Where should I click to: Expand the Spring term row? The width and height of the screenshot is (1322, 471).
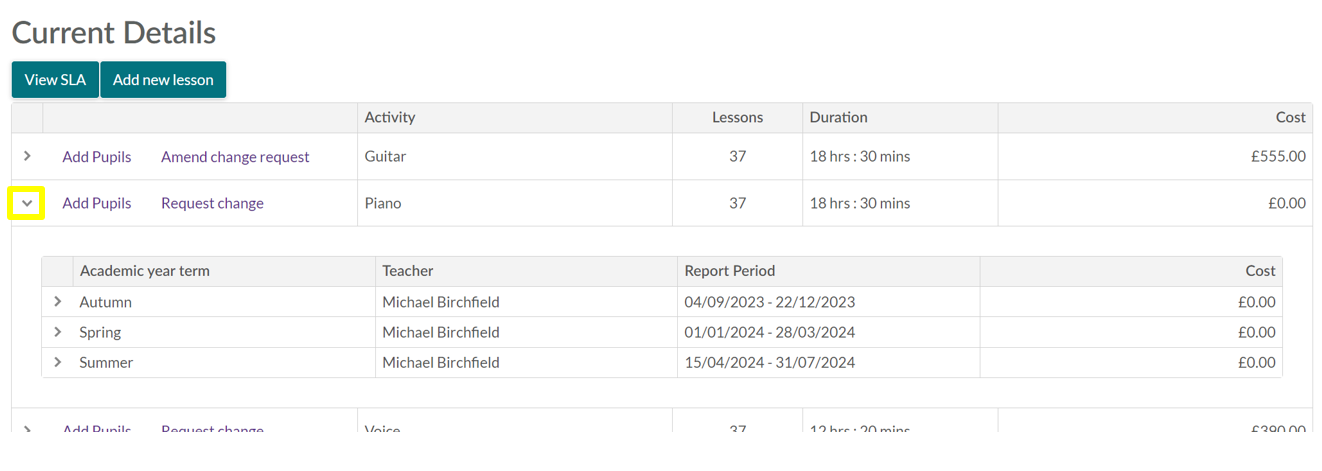[58, 332]
